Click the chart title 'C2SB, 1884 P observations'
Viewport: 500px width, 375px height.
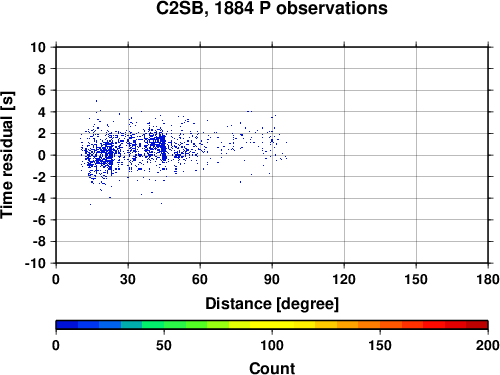click(272, 8)
